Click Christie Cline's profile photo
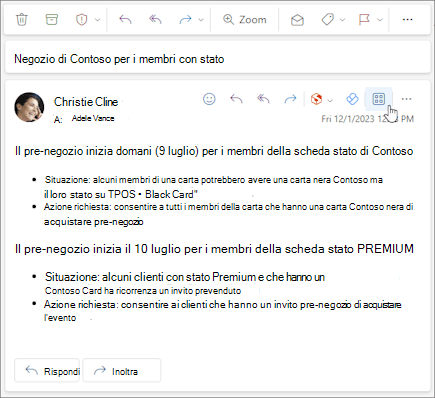Viewport: 435px width, 398px height. tap(29, 107)
